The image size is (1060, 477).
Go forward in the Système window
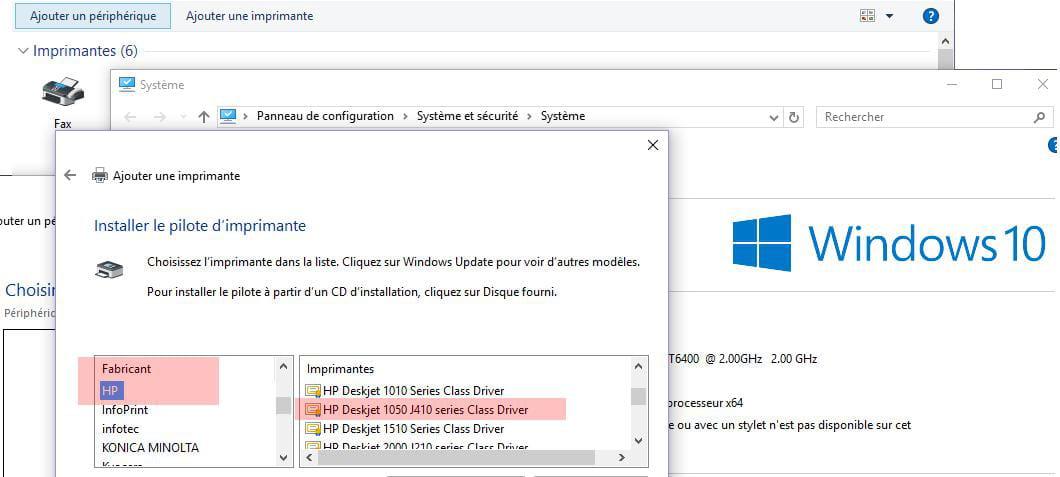(160, 117)
